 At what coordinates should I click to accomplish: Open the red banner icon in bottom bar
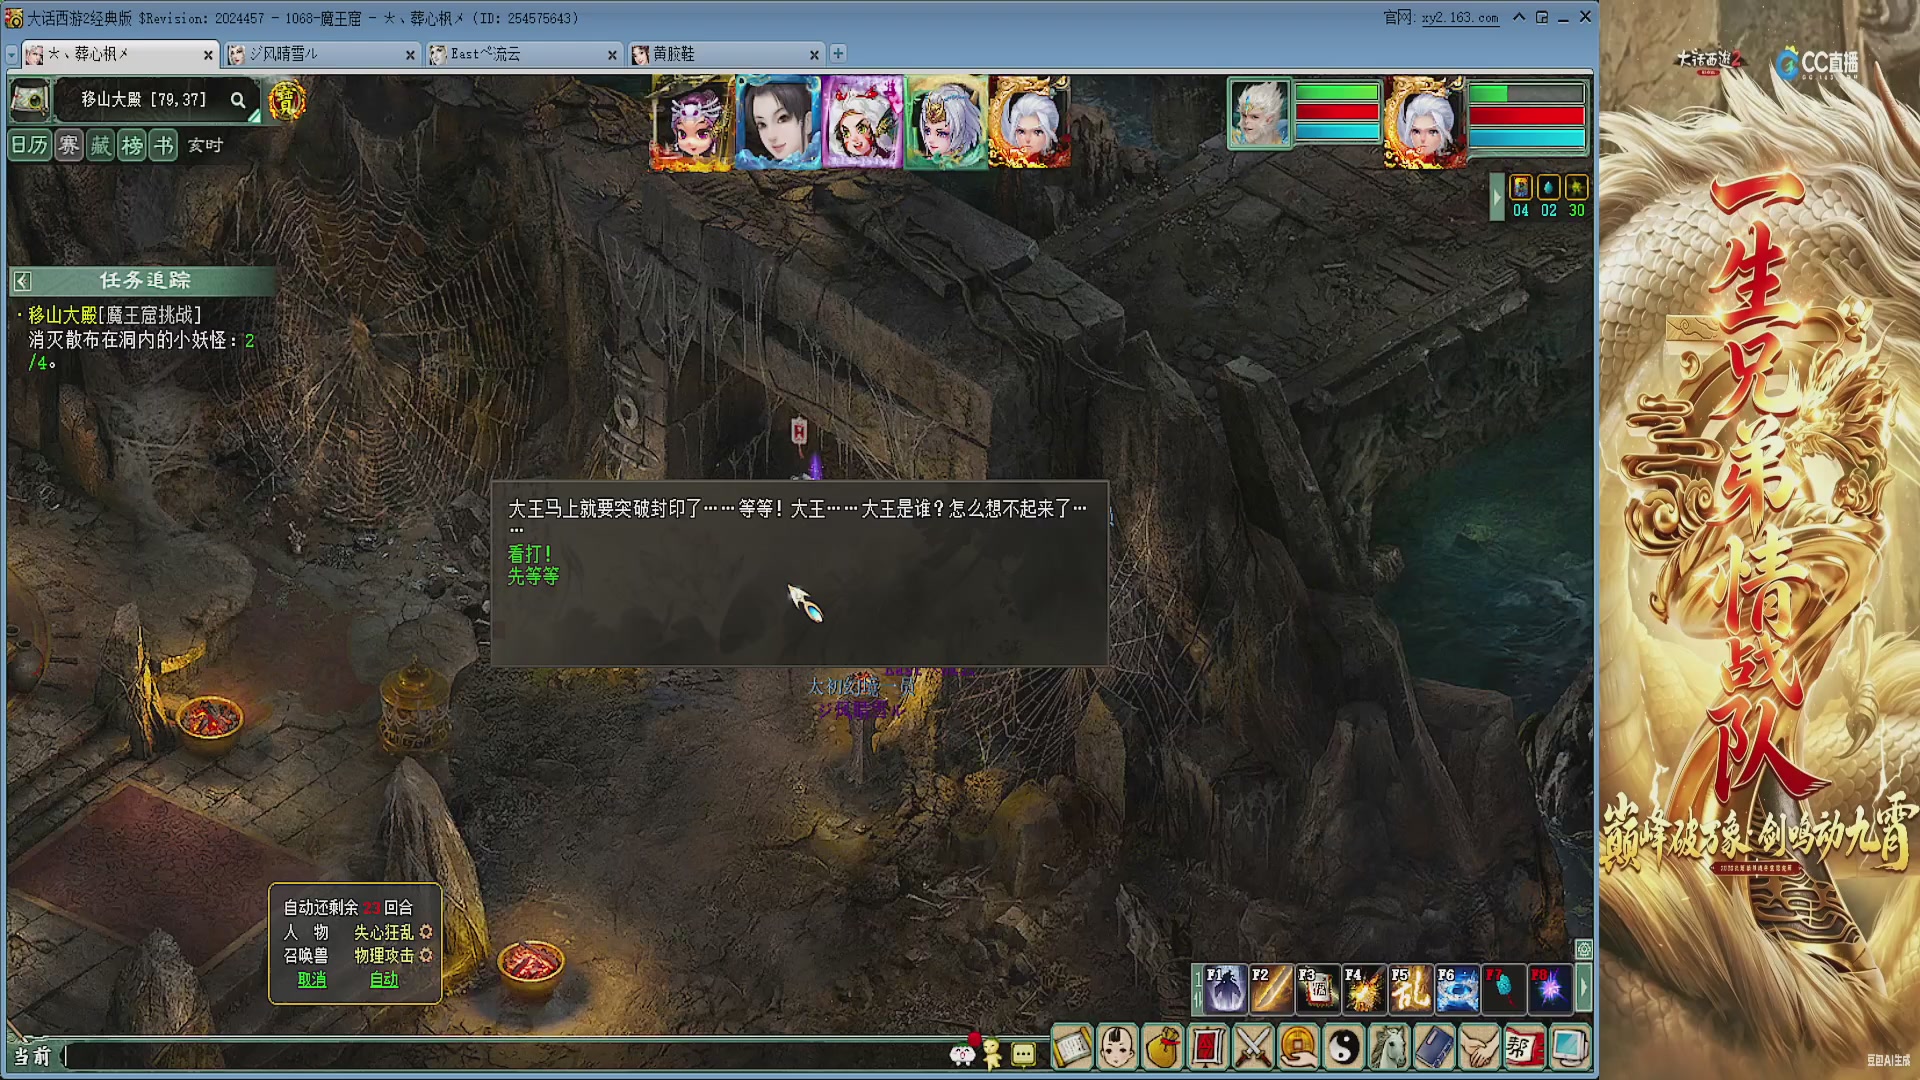coord(1208,1048)
